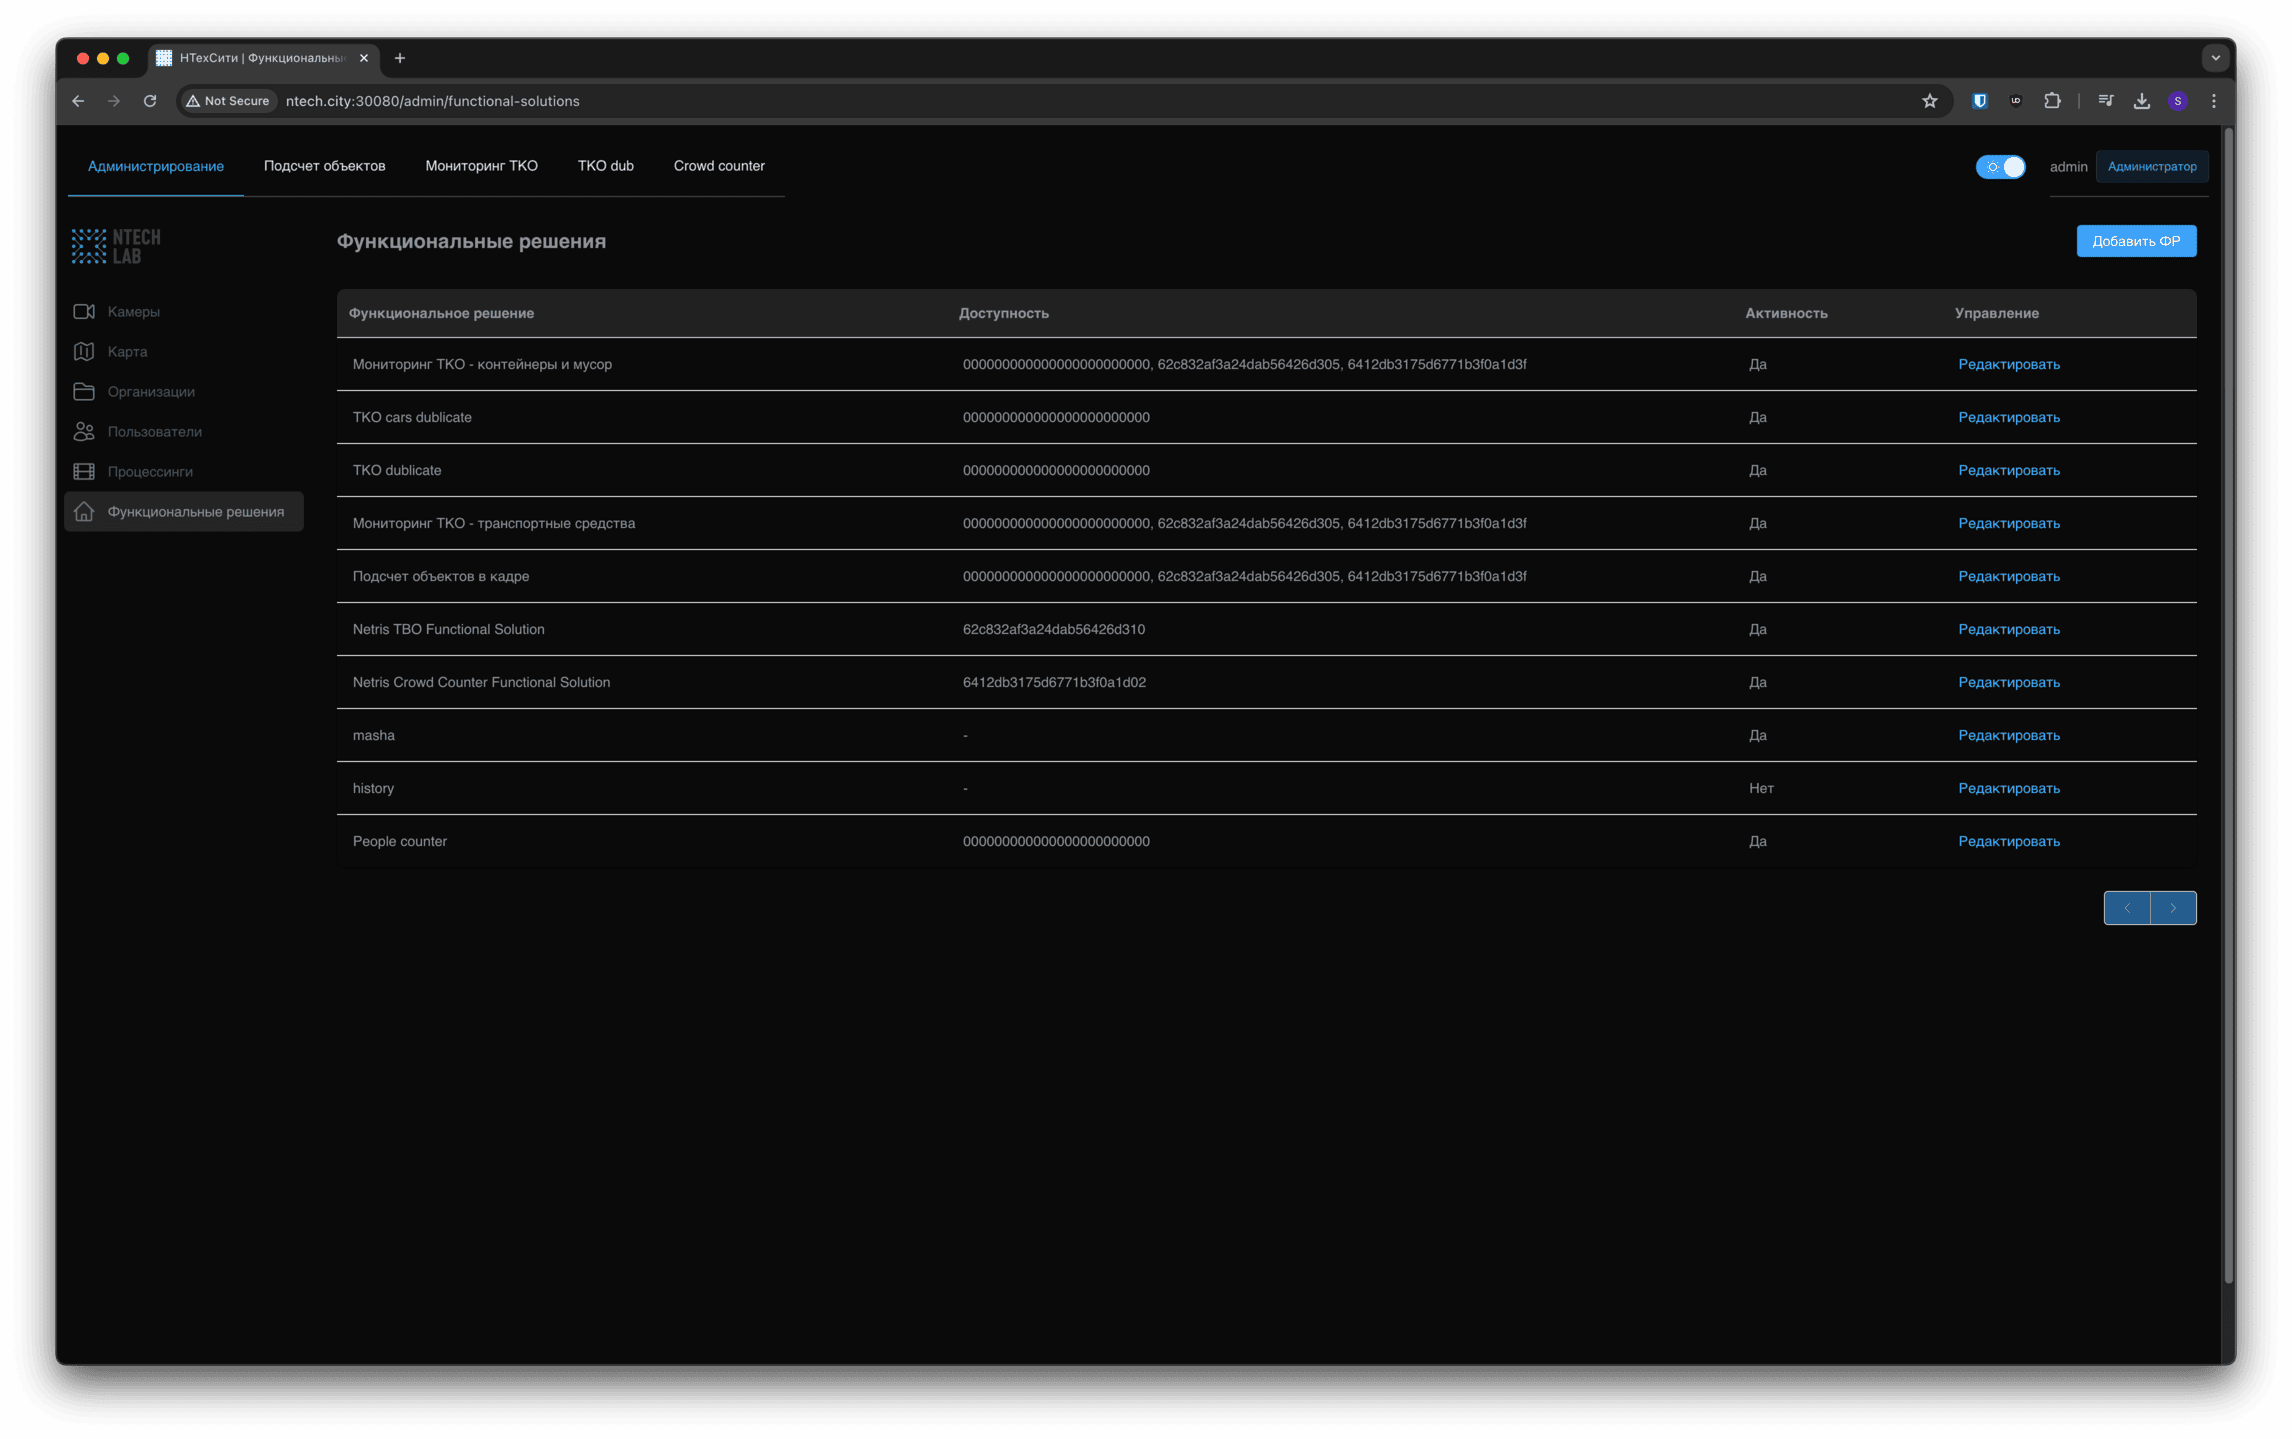This screenshot has height=1439, width=2292.
Task: Click the Добавить ФР button
Action: pyautogui.click(x=2136, y=241)
